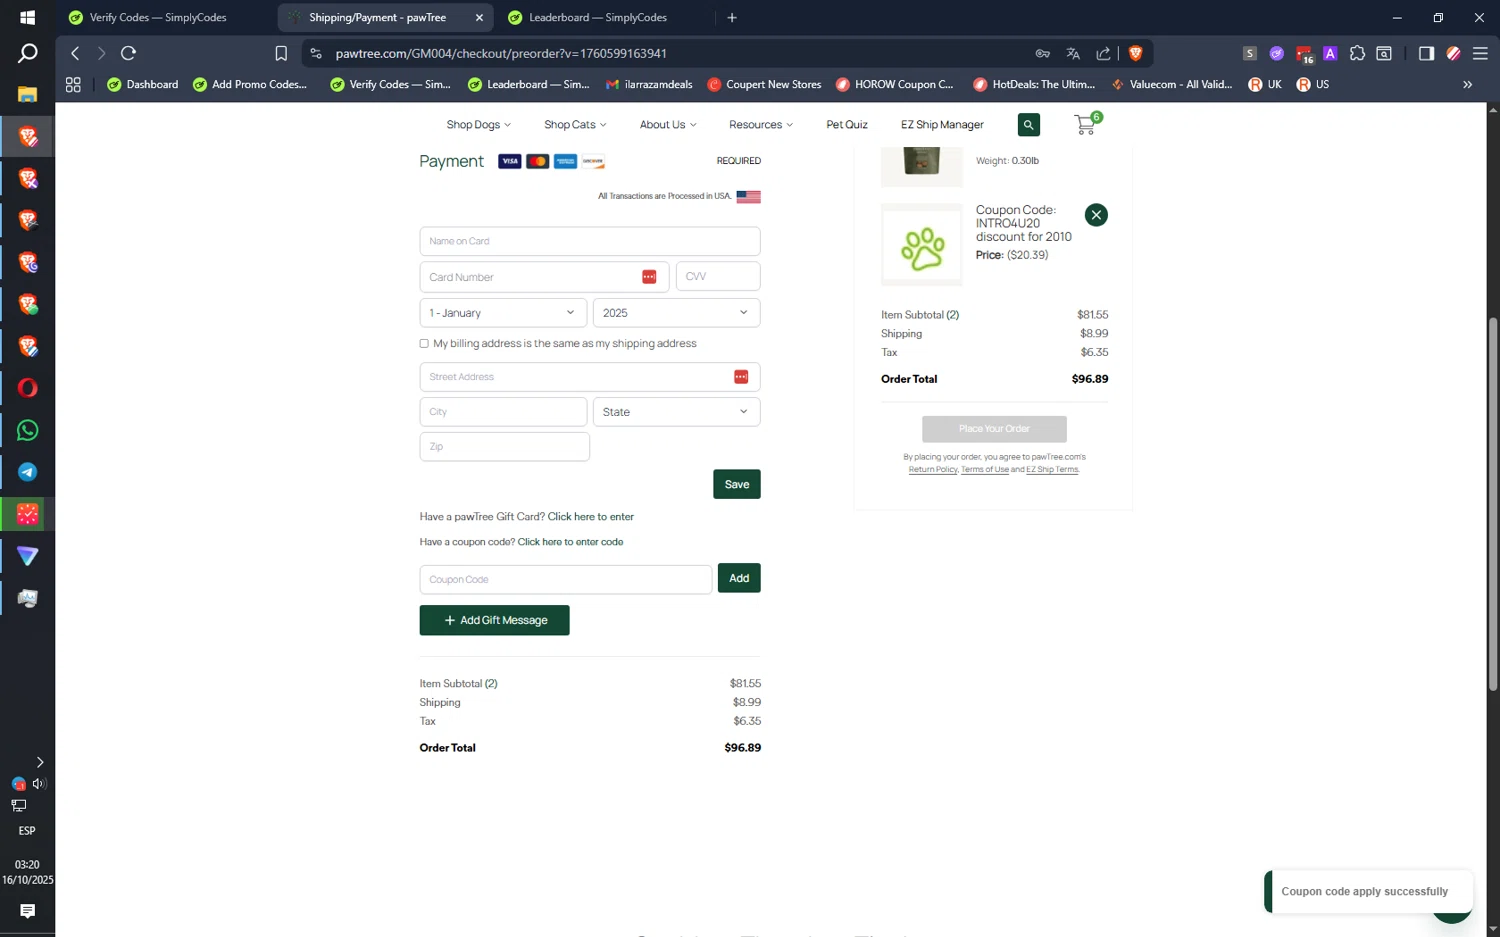Click the Save button

[x=737, y=484]
